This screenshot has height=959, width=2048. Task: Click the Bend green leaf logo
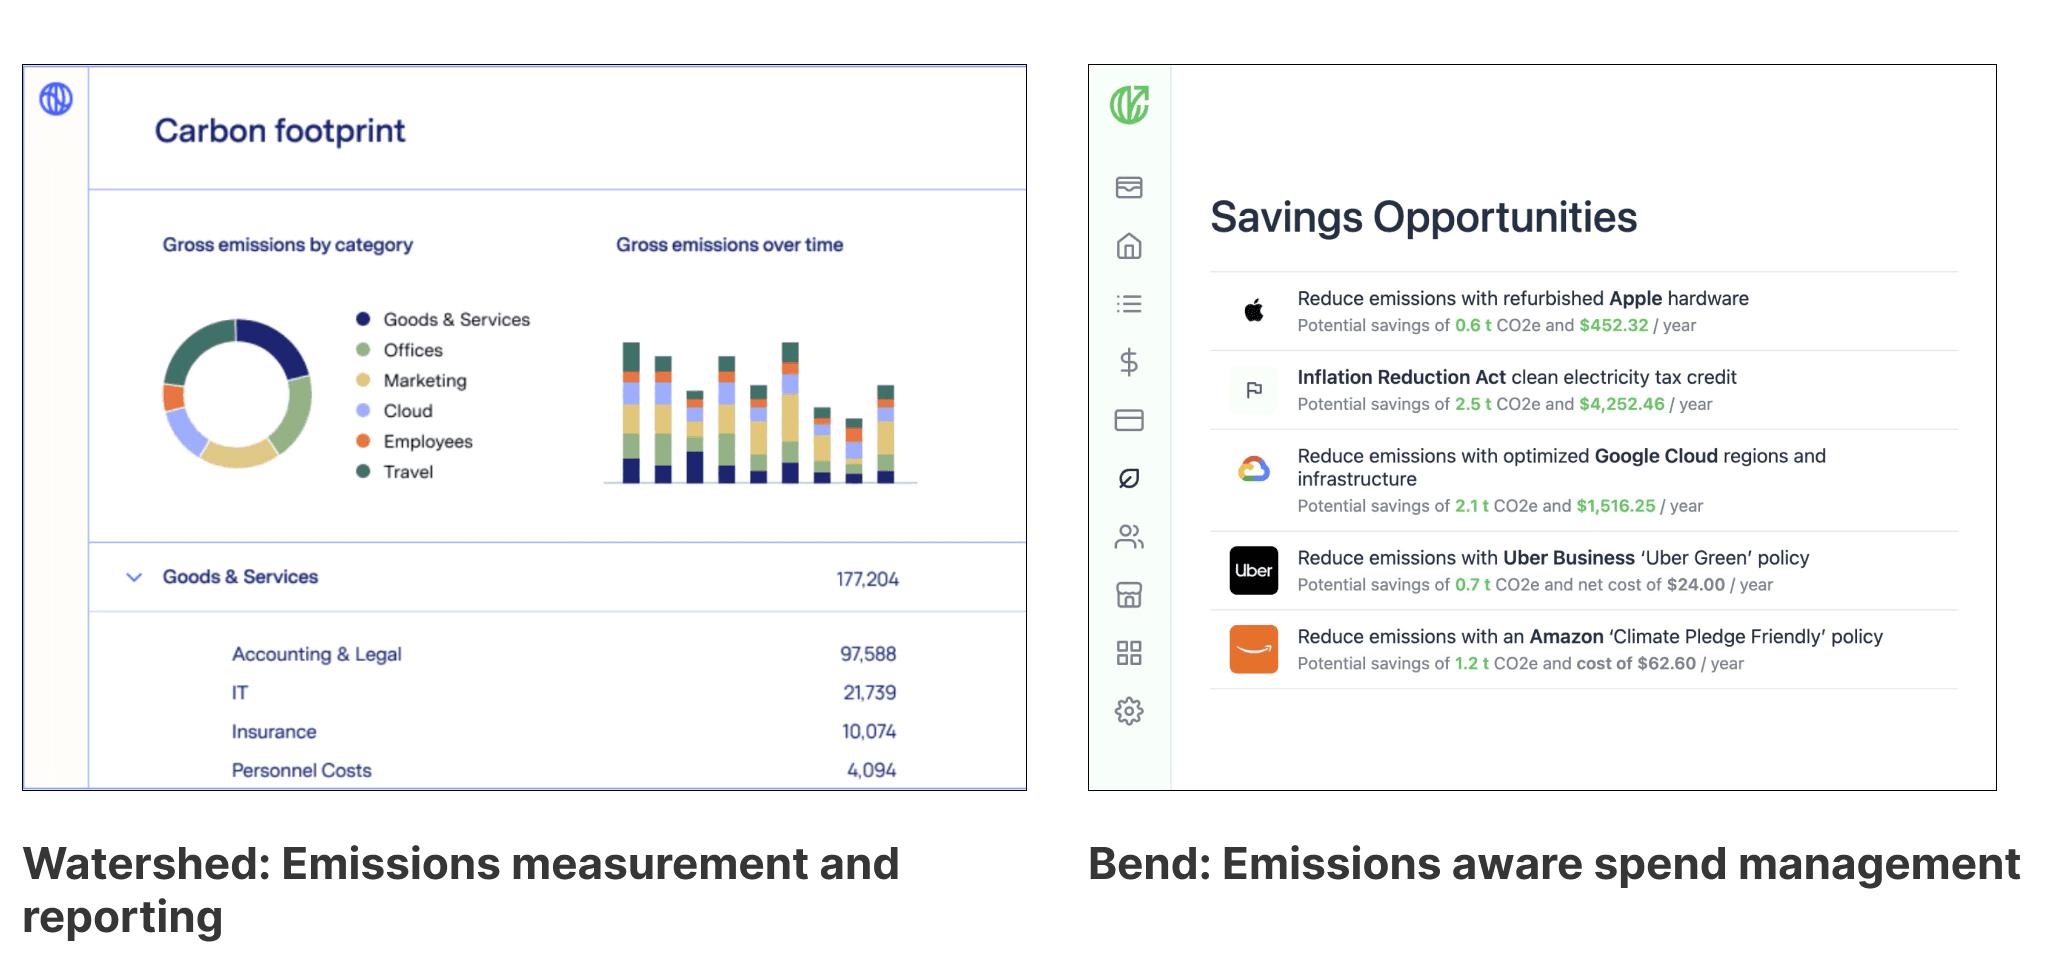(x=1129, y=104)
